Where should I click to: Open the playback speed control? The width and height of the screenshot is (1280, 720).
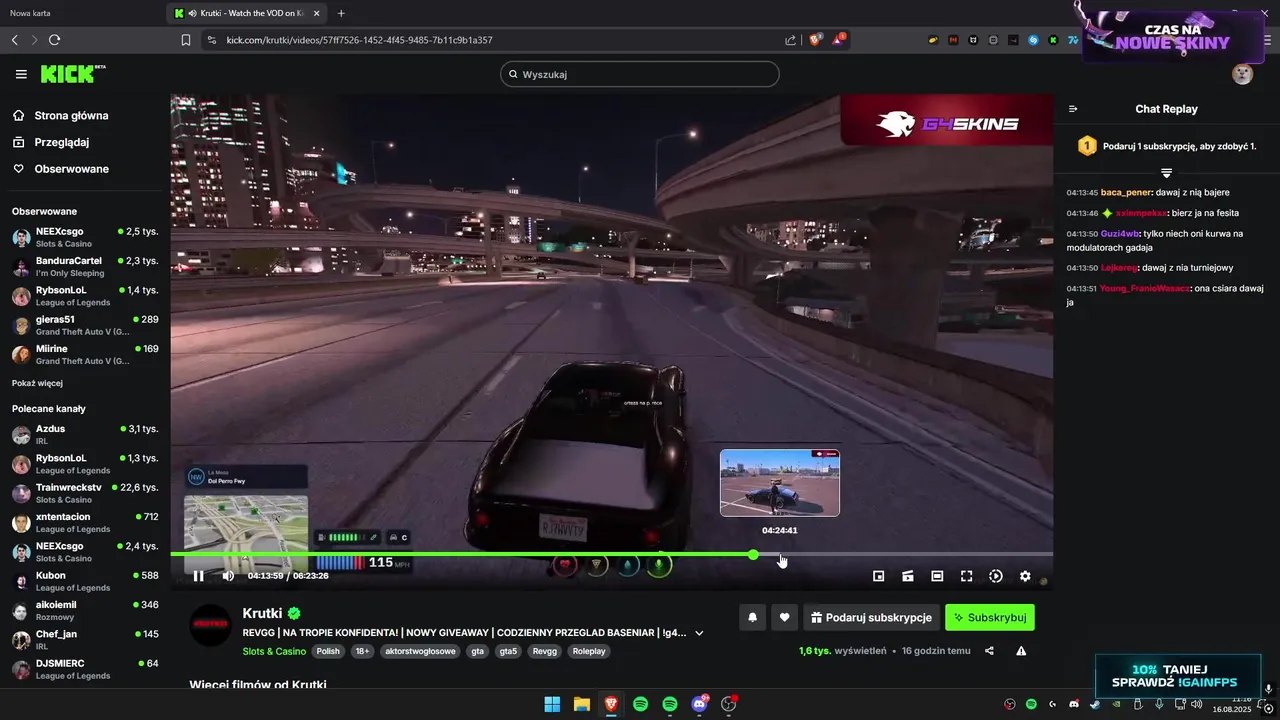[x=996, y=576]
